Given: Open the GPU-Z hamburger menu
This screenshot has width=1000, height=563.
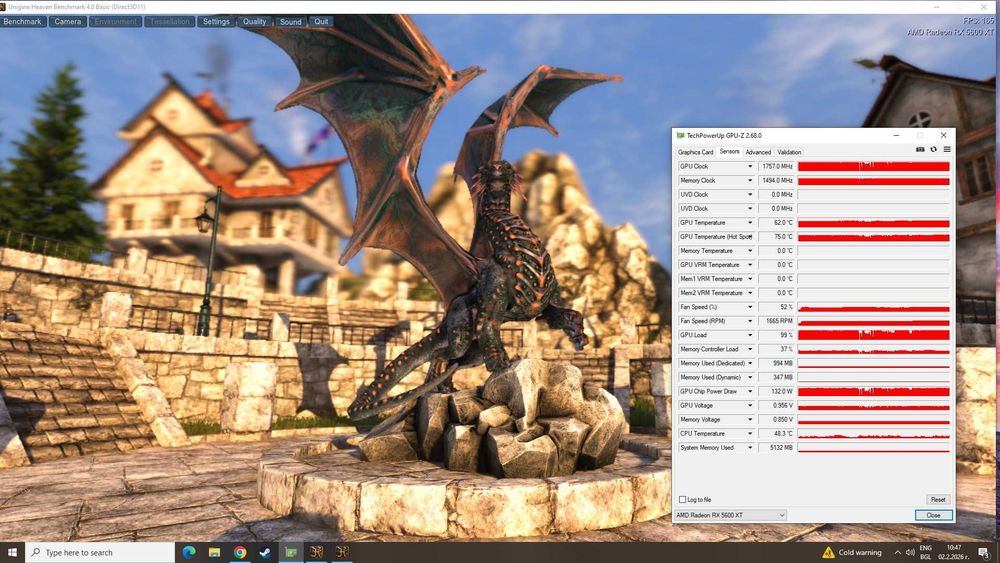Looking at the screenshot, I should 946,150.
